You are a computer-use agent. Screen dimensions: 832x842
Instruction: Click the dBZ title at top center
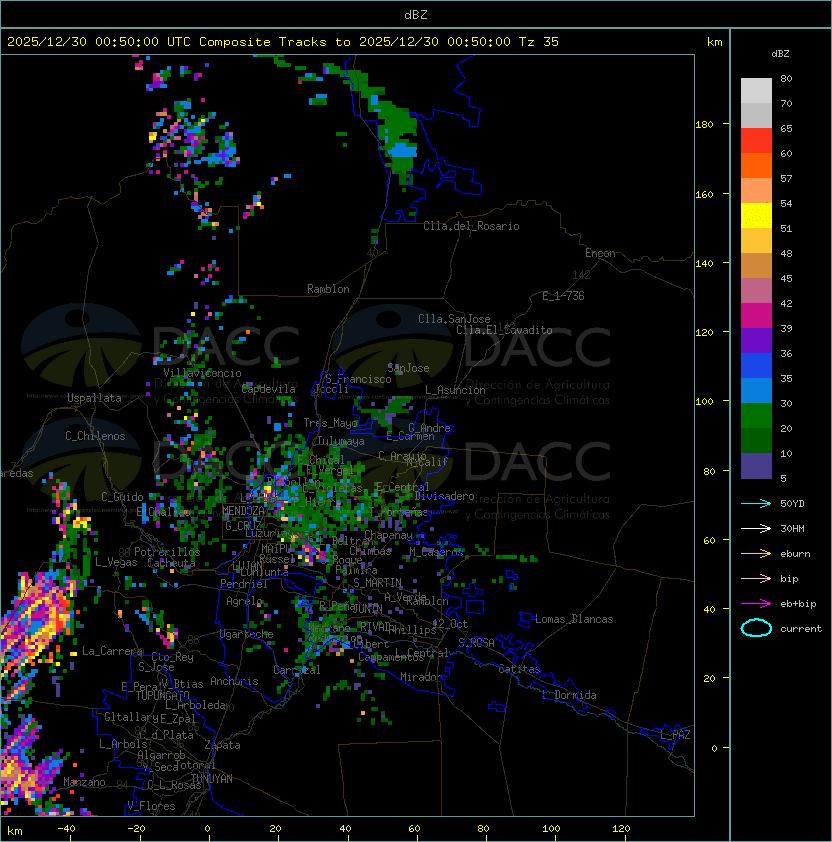[416, 14]
